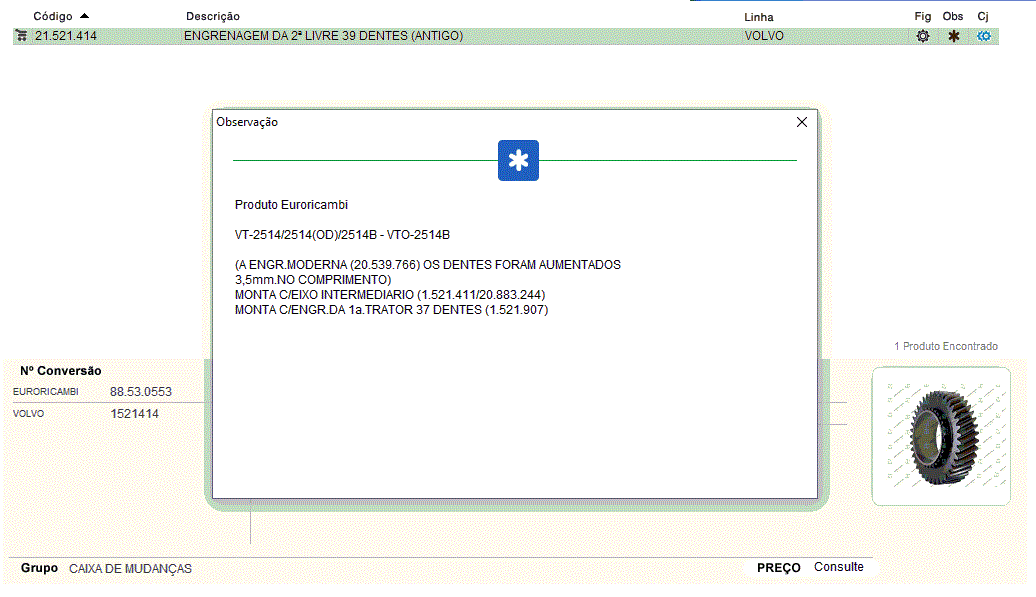Open the Cj blue gears icon

(984, 36)
